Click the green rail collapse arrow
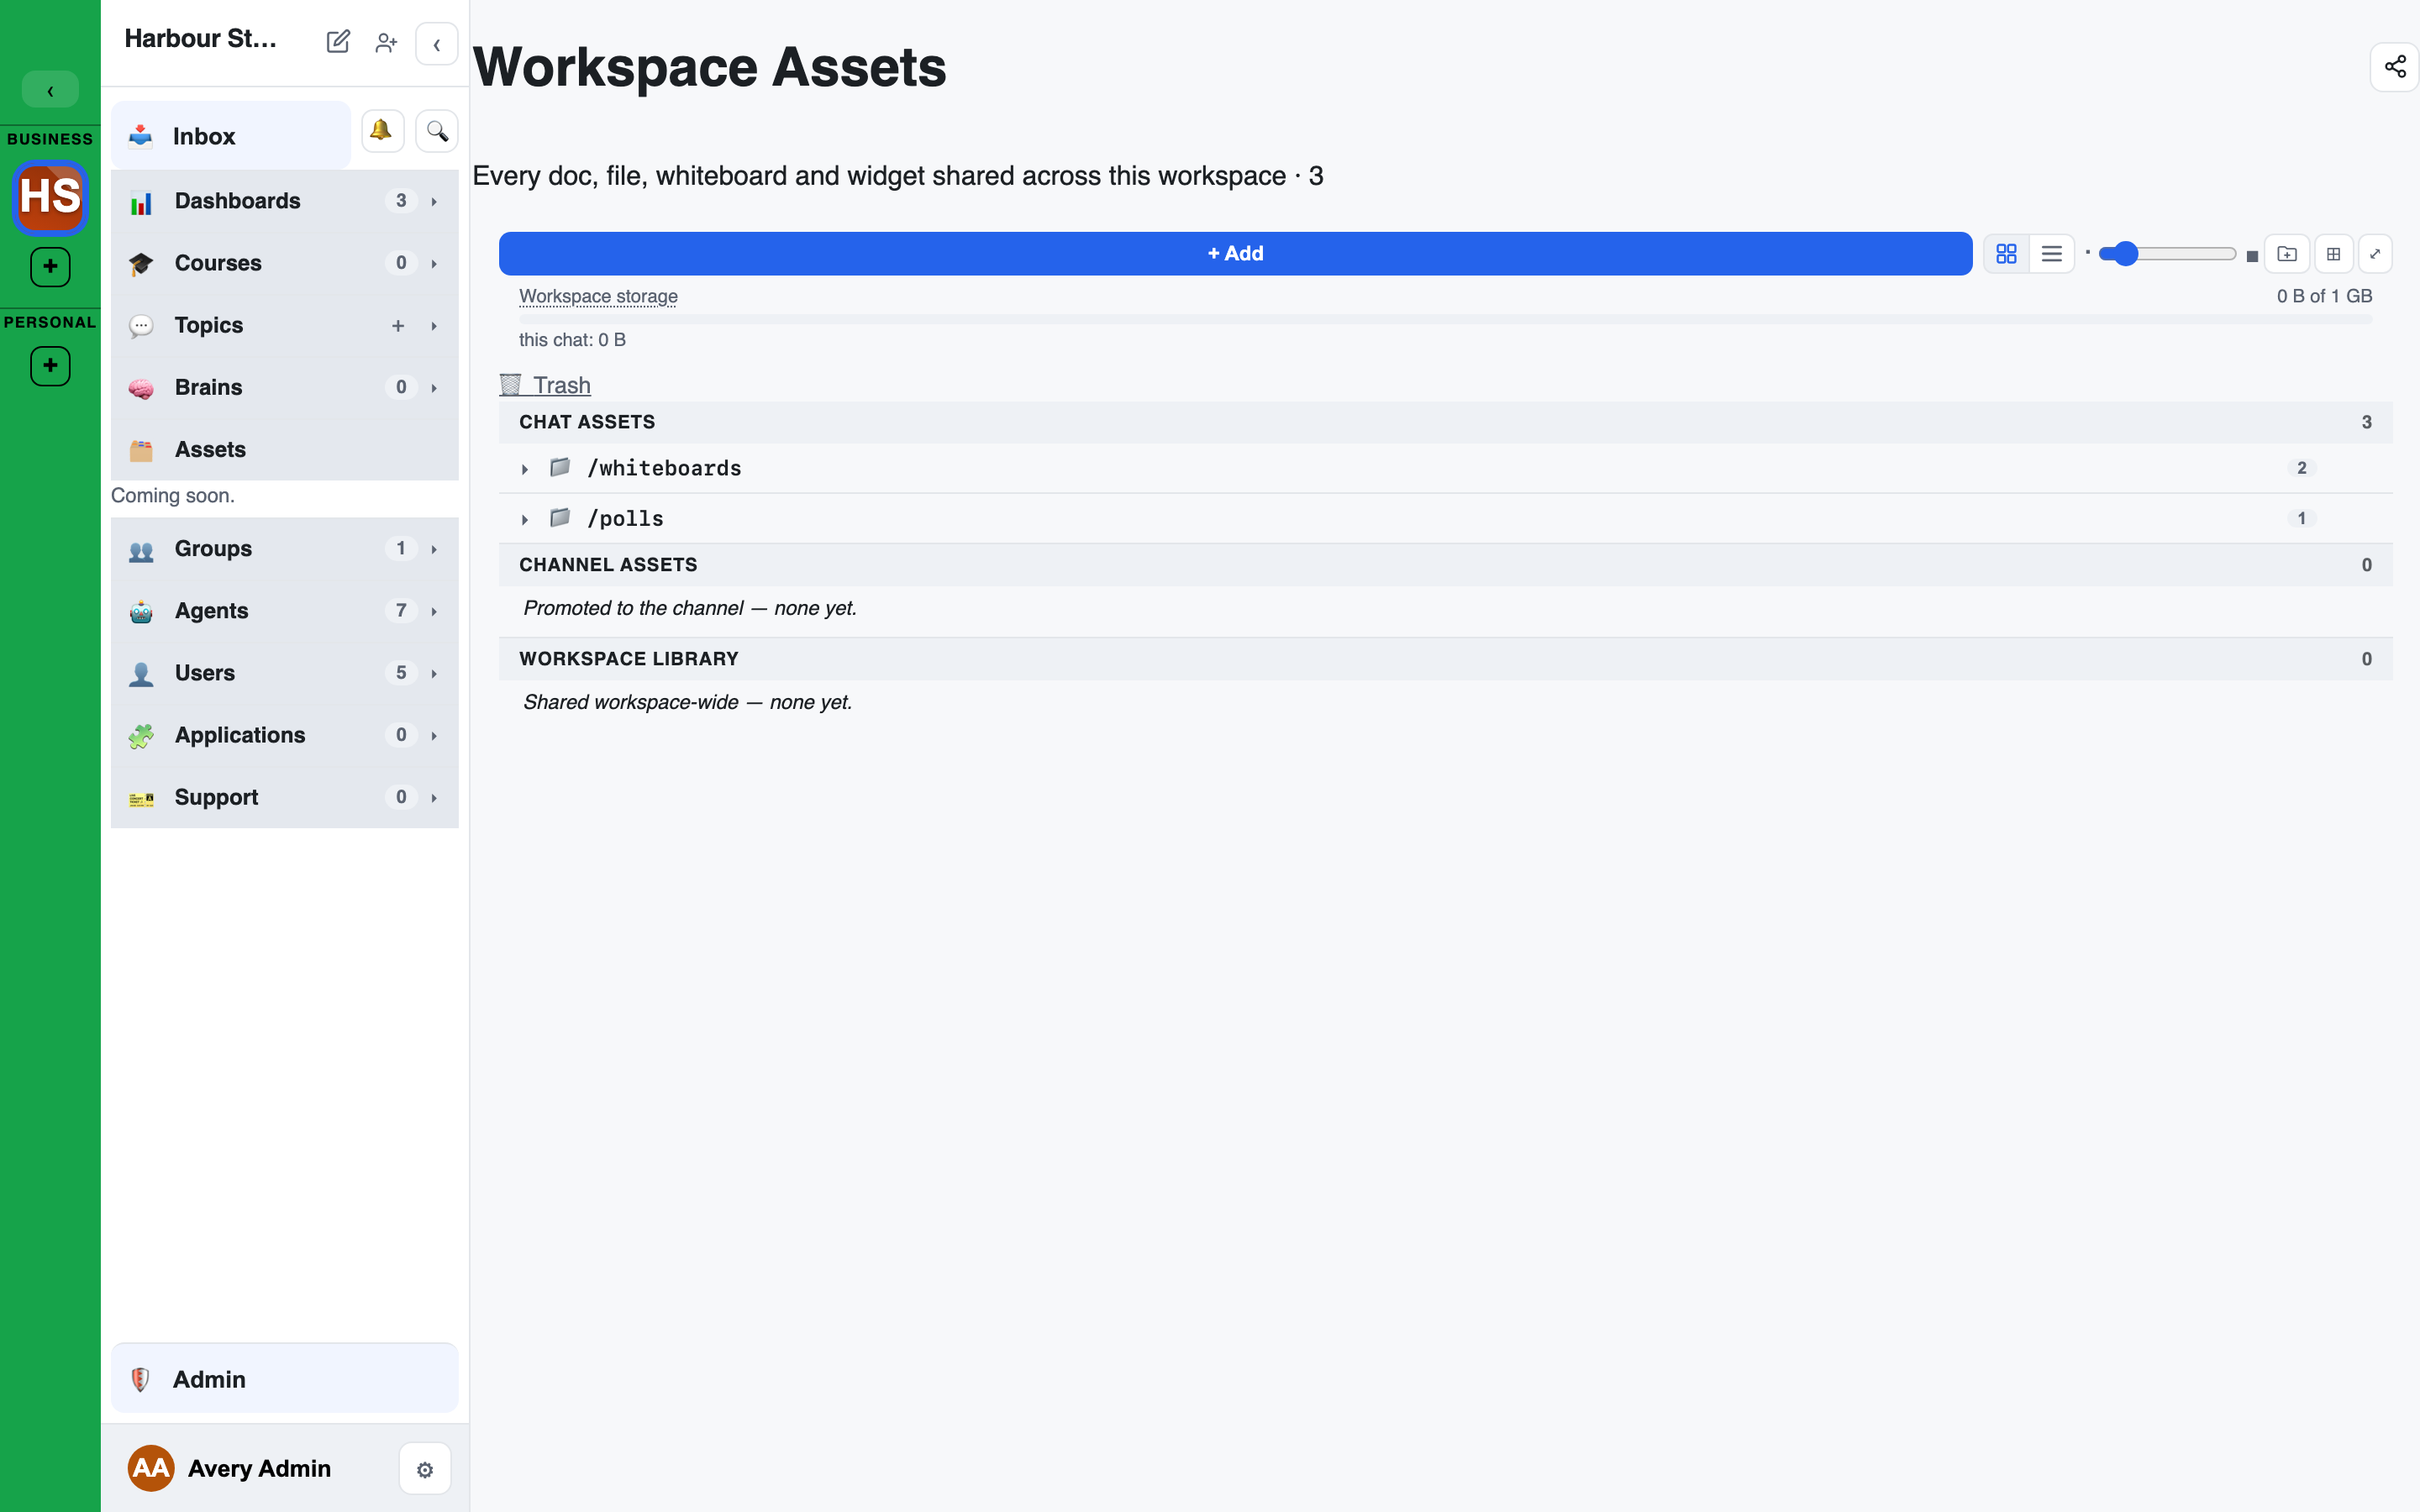 (x=50, y=90)
